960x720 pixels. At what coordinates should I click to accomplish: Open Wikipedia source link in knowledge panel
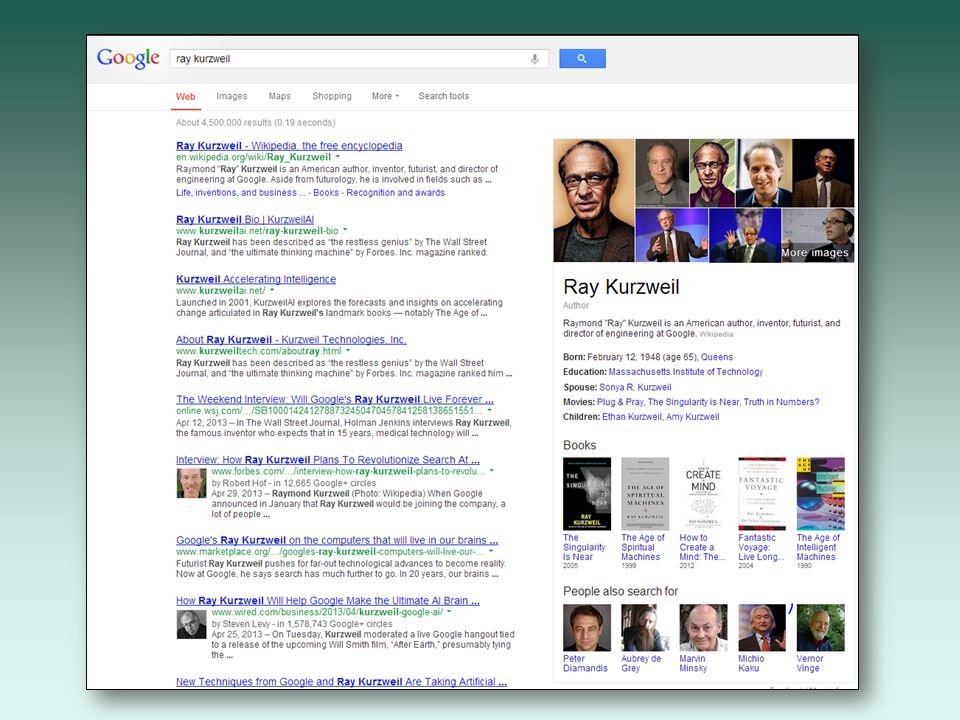tap(716, 334)
